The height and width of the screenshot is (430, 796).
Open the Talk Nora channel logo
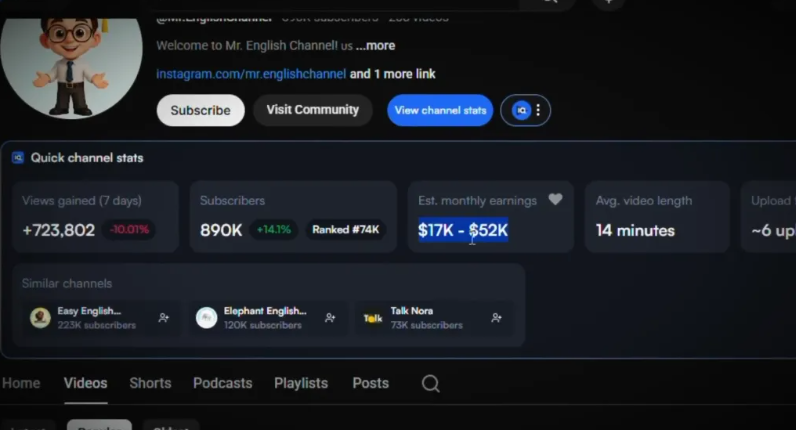pos(373,318)
